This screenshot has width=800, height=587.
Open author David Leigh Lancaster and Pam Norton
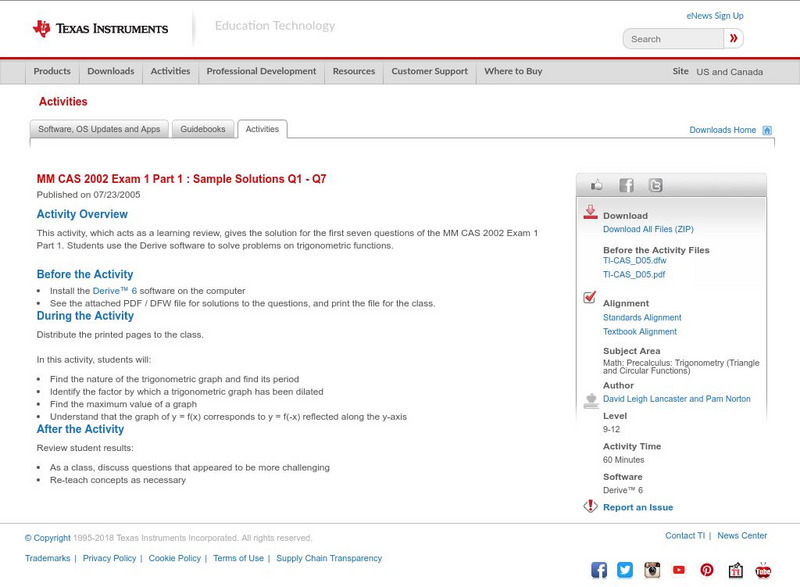coord(677,399)
